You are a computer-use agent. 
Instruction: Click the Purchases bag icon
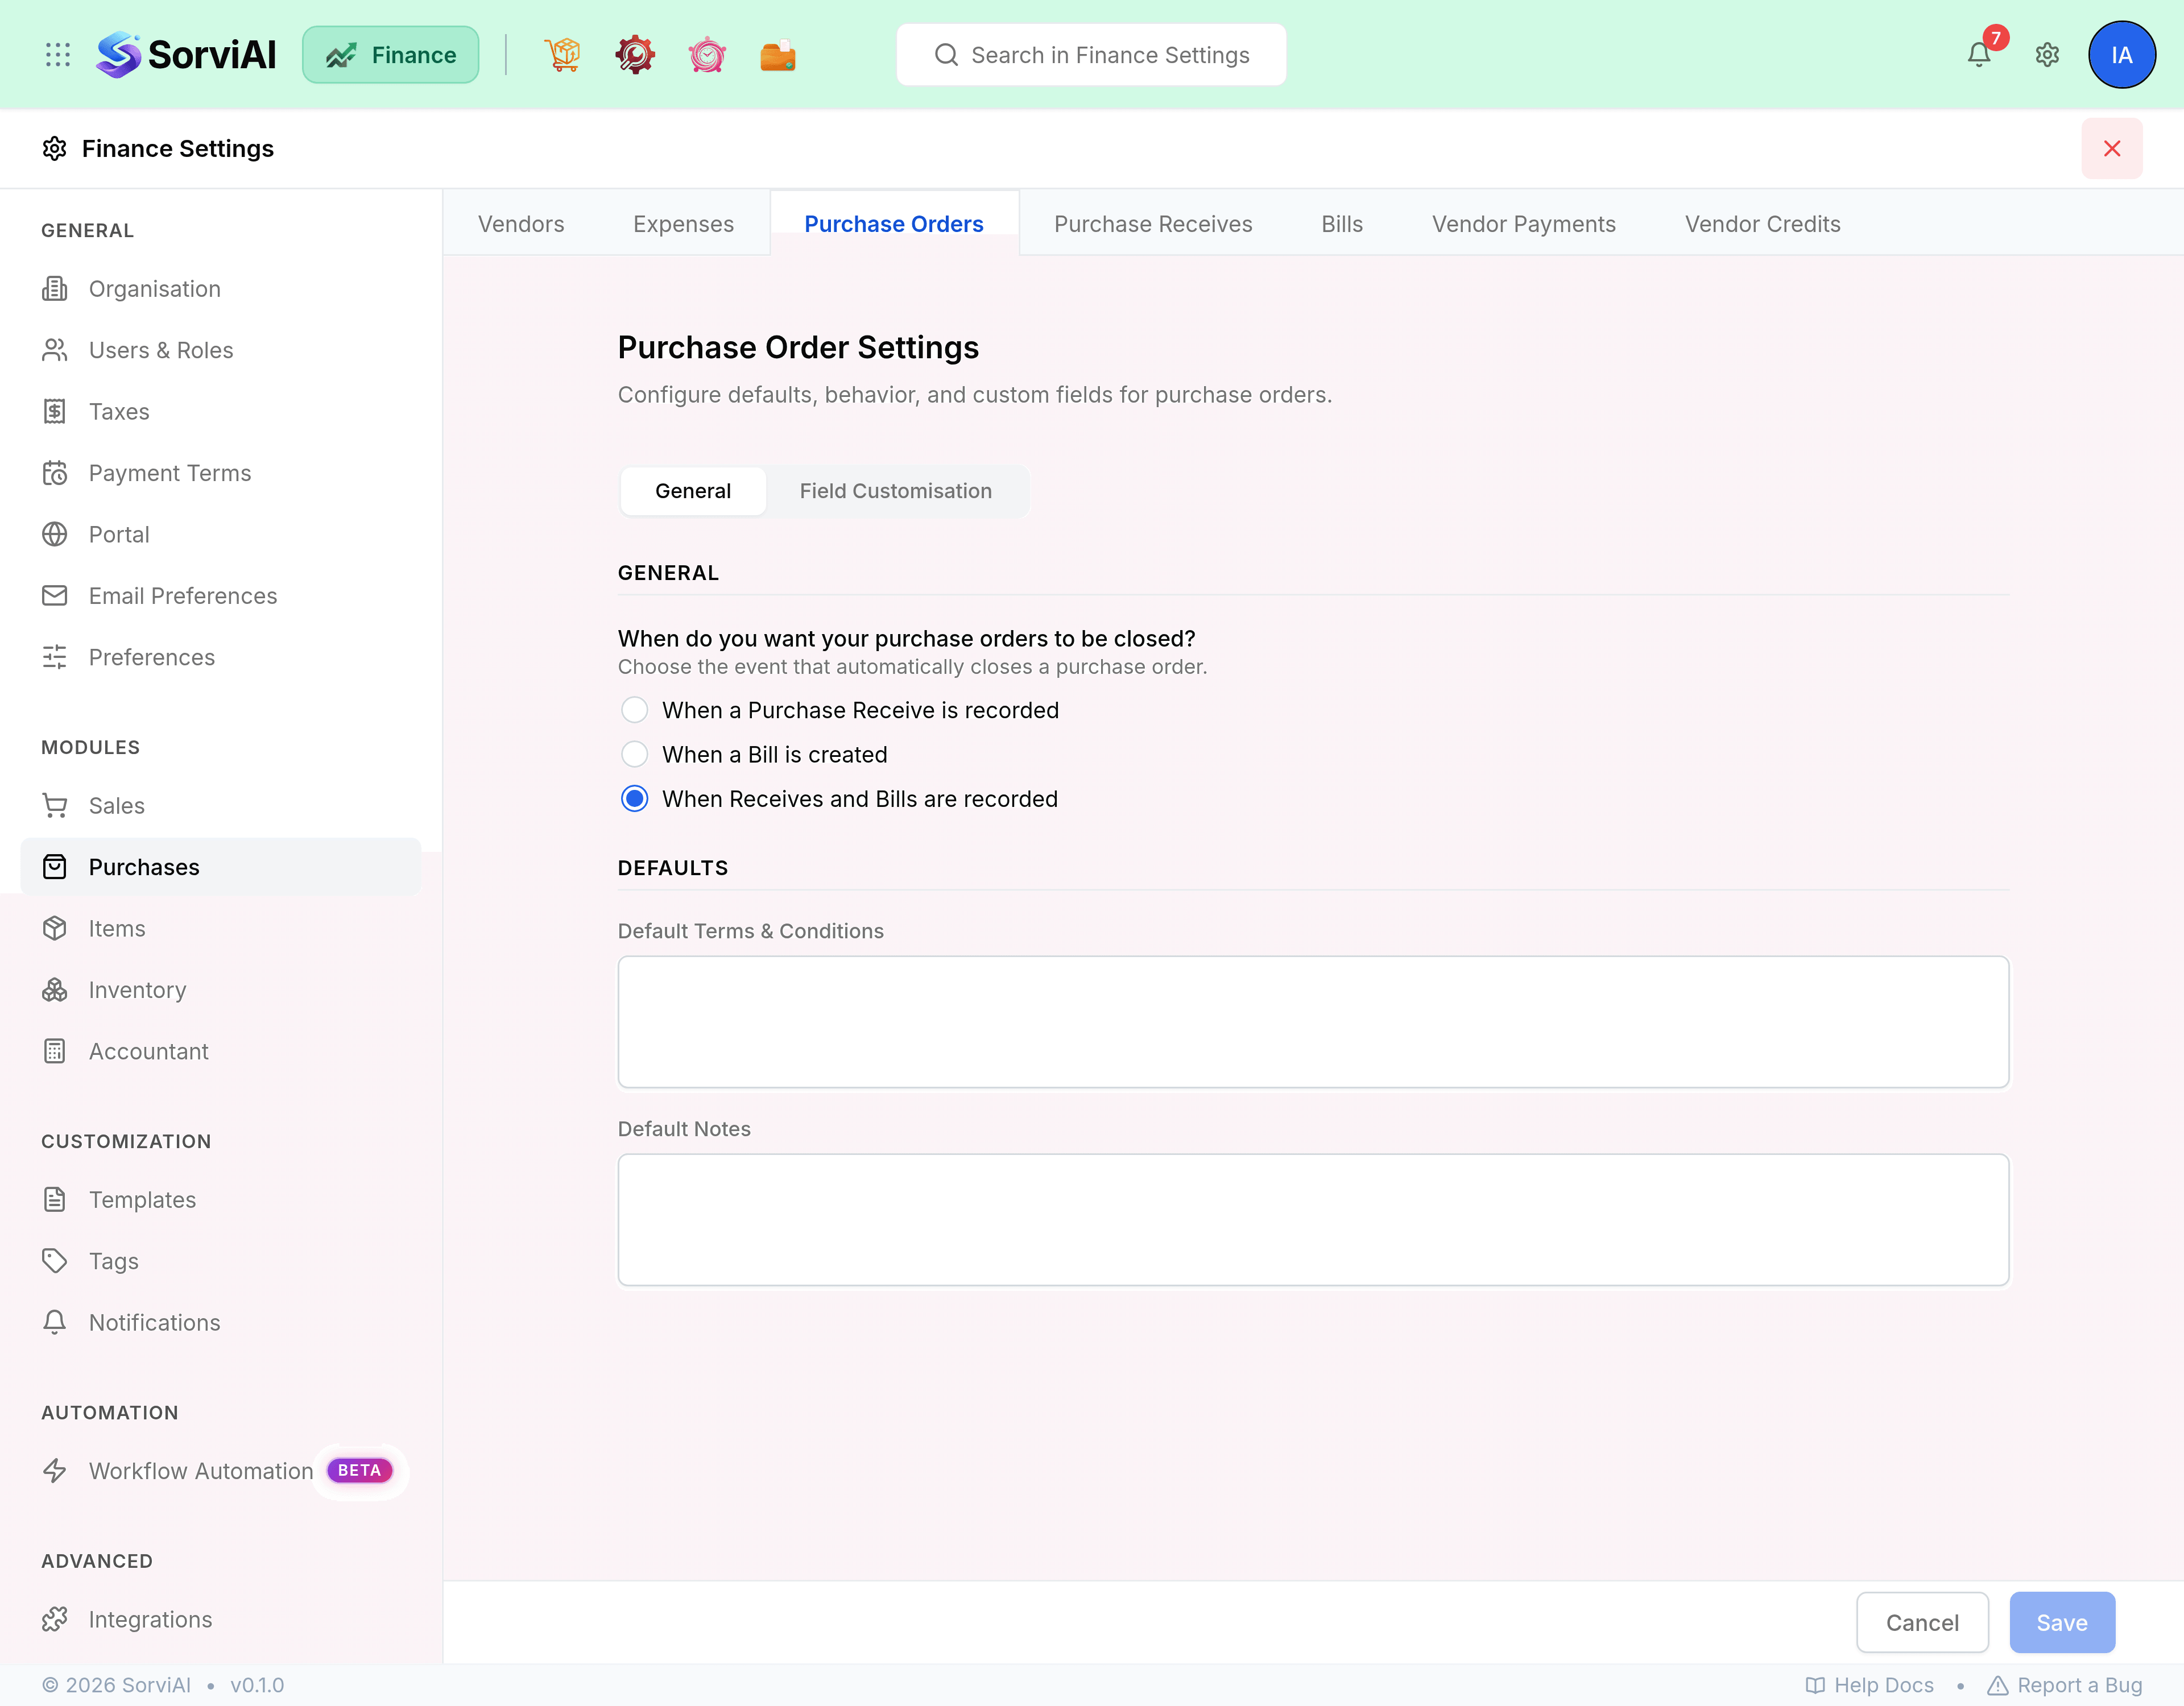point(55,867)
